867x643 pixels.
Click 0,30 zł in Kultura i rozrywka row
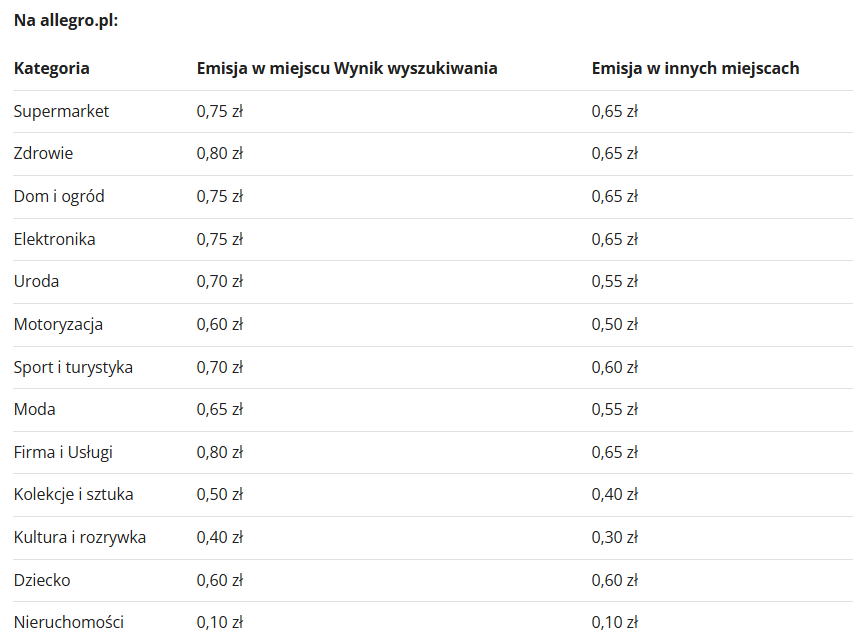click(614, 537)
